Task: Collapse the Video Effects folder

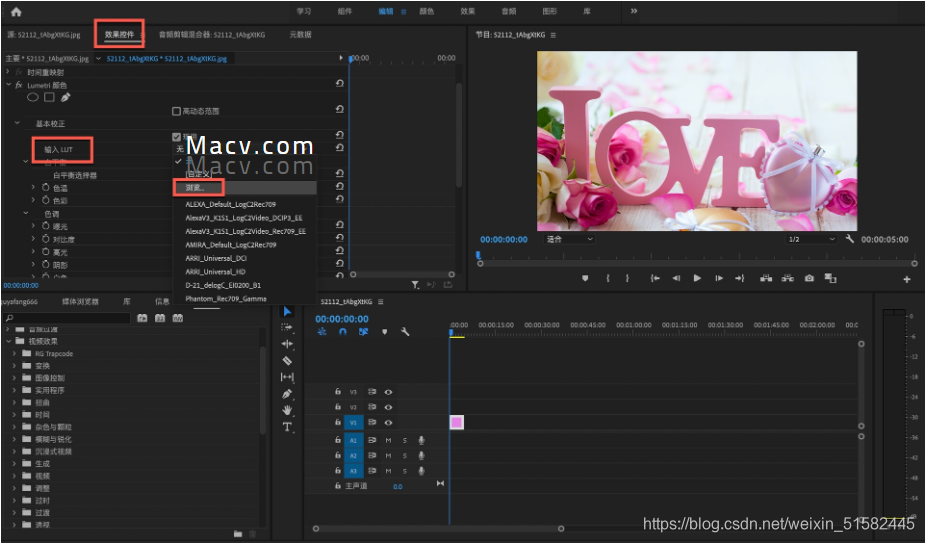Action: point(8,341)
